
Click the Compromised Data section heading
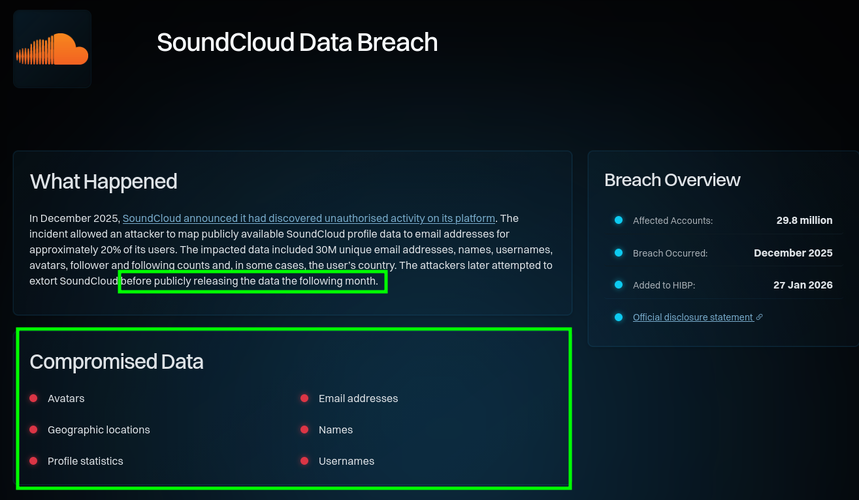(x=117, y=361)
